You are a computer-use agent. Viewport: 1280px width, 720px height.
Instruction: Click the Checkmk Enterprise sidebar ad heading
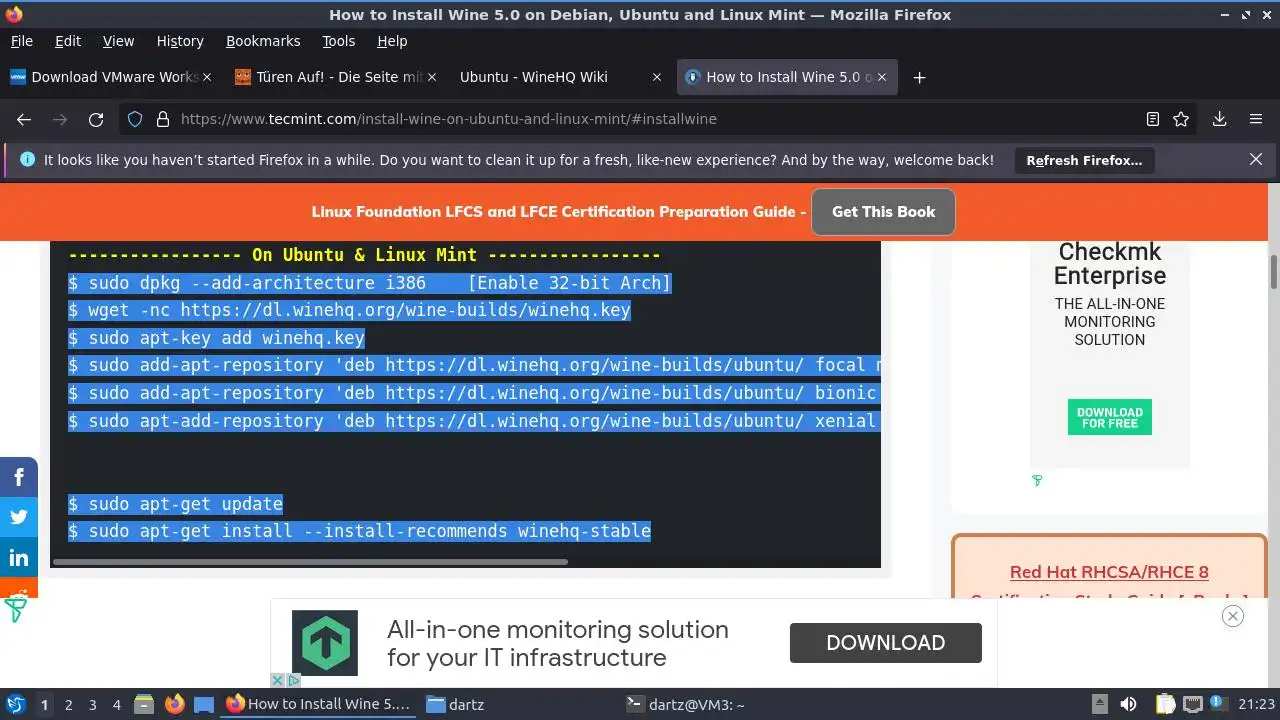pyautogui.click(x=1110, y=264)
